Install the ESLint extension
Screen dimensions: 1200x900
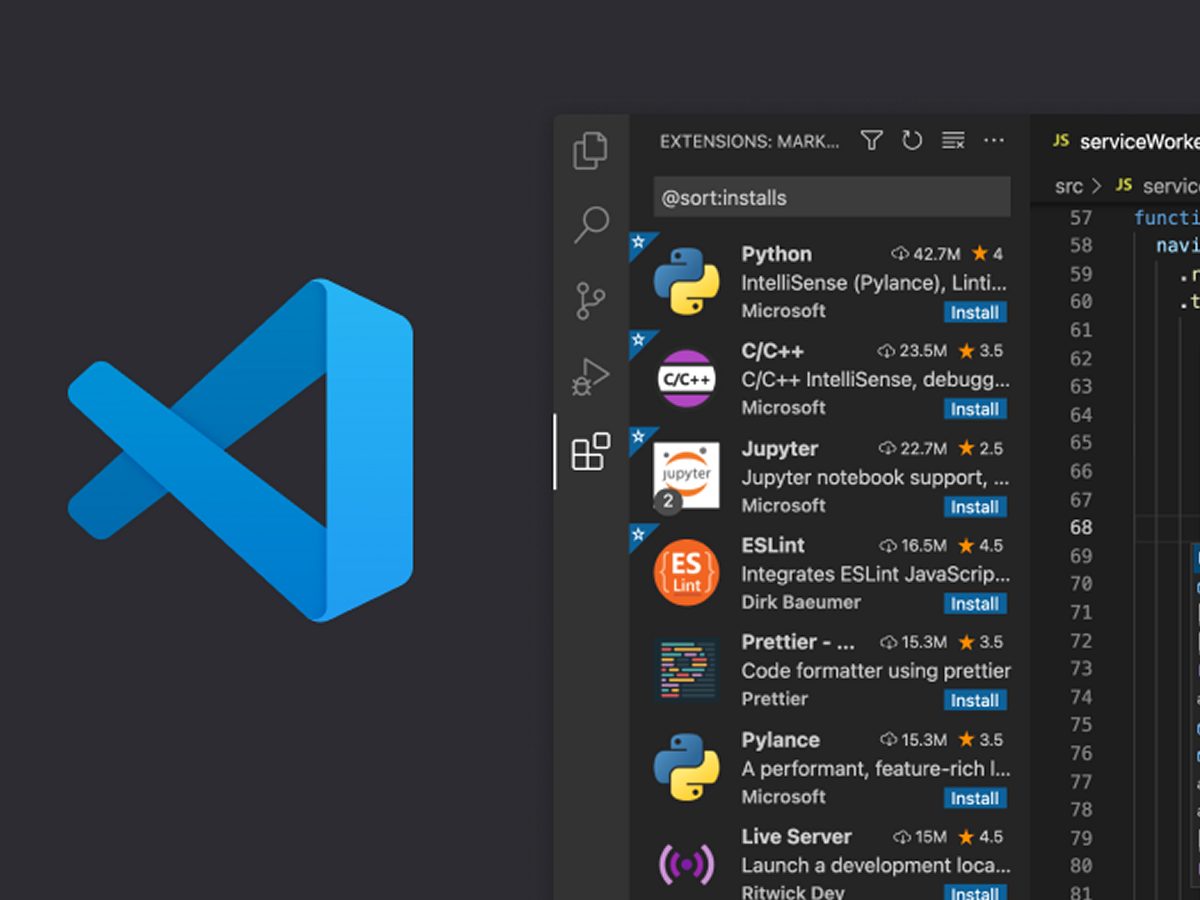[x=974, y=604]
